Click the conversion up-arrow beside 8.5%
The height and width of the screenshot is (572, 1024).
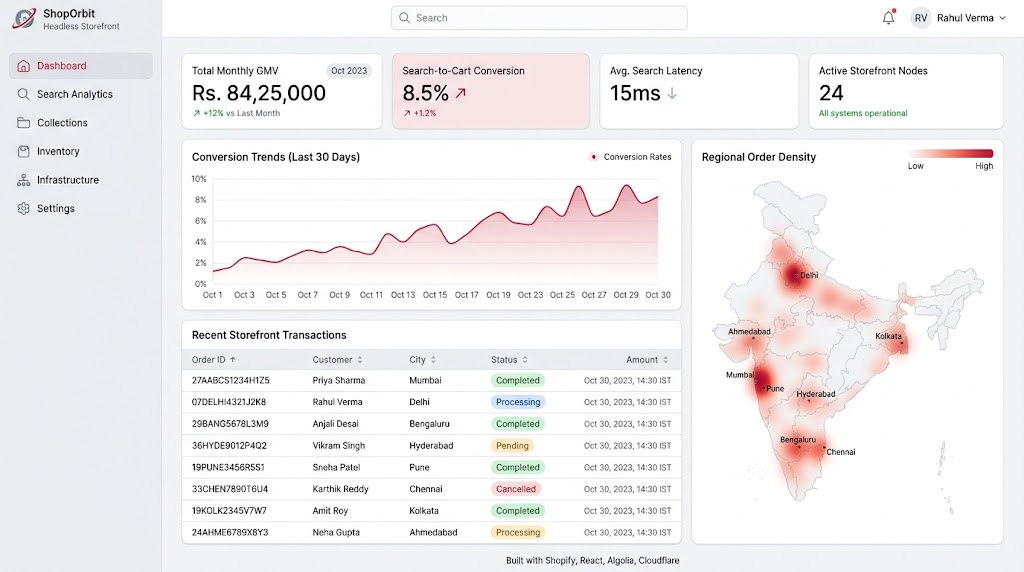point(461,93)
